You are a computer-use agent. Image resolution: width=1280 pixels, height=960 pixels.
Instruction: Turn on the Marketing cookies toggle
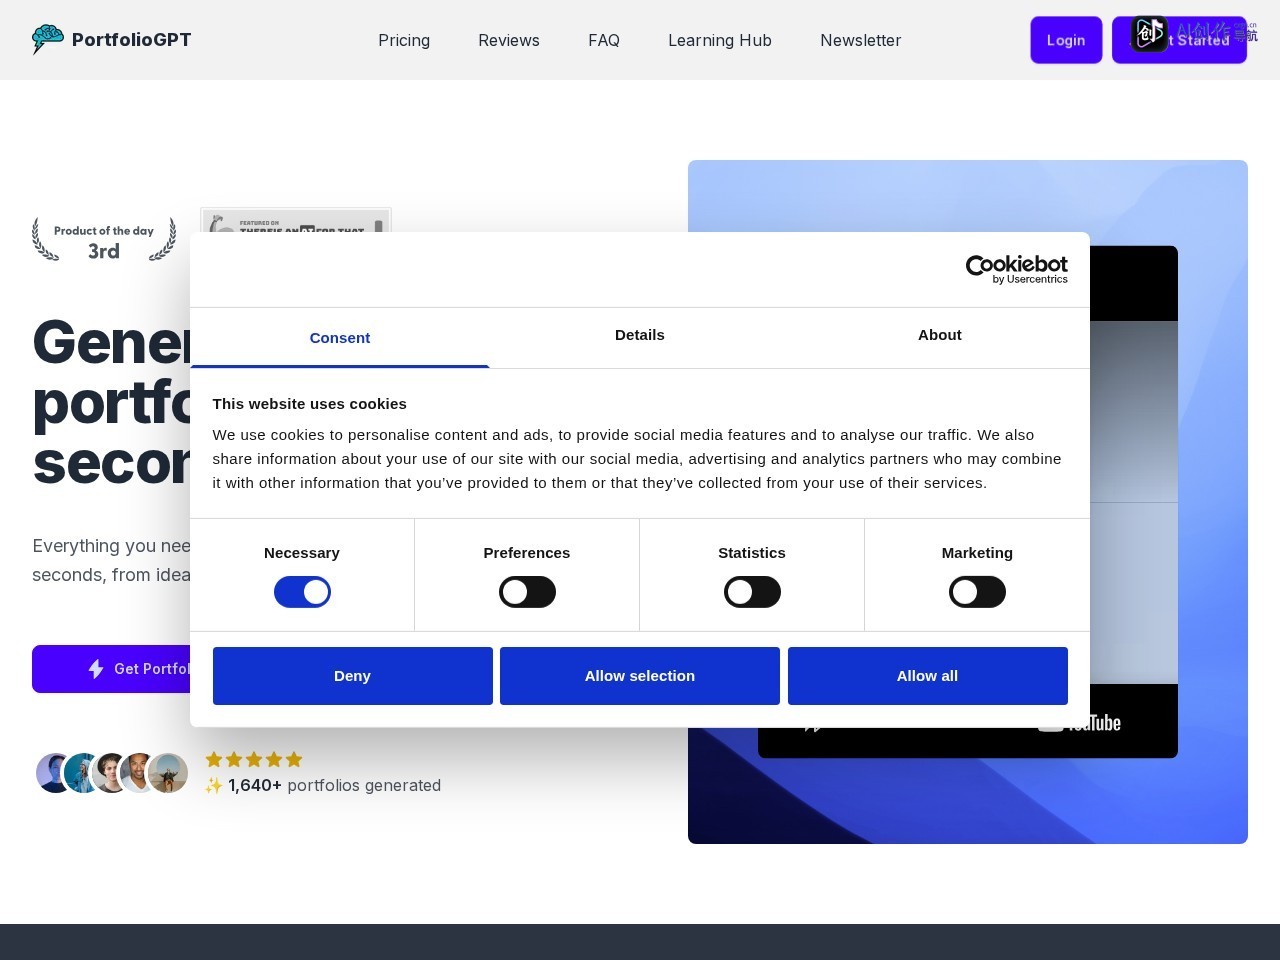(x=977, y=592)
